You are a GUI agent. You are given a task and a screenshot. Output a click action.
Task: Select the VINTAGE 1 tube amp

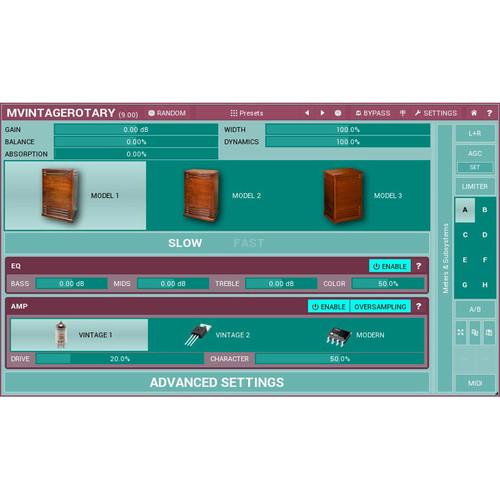click(79, 335)
